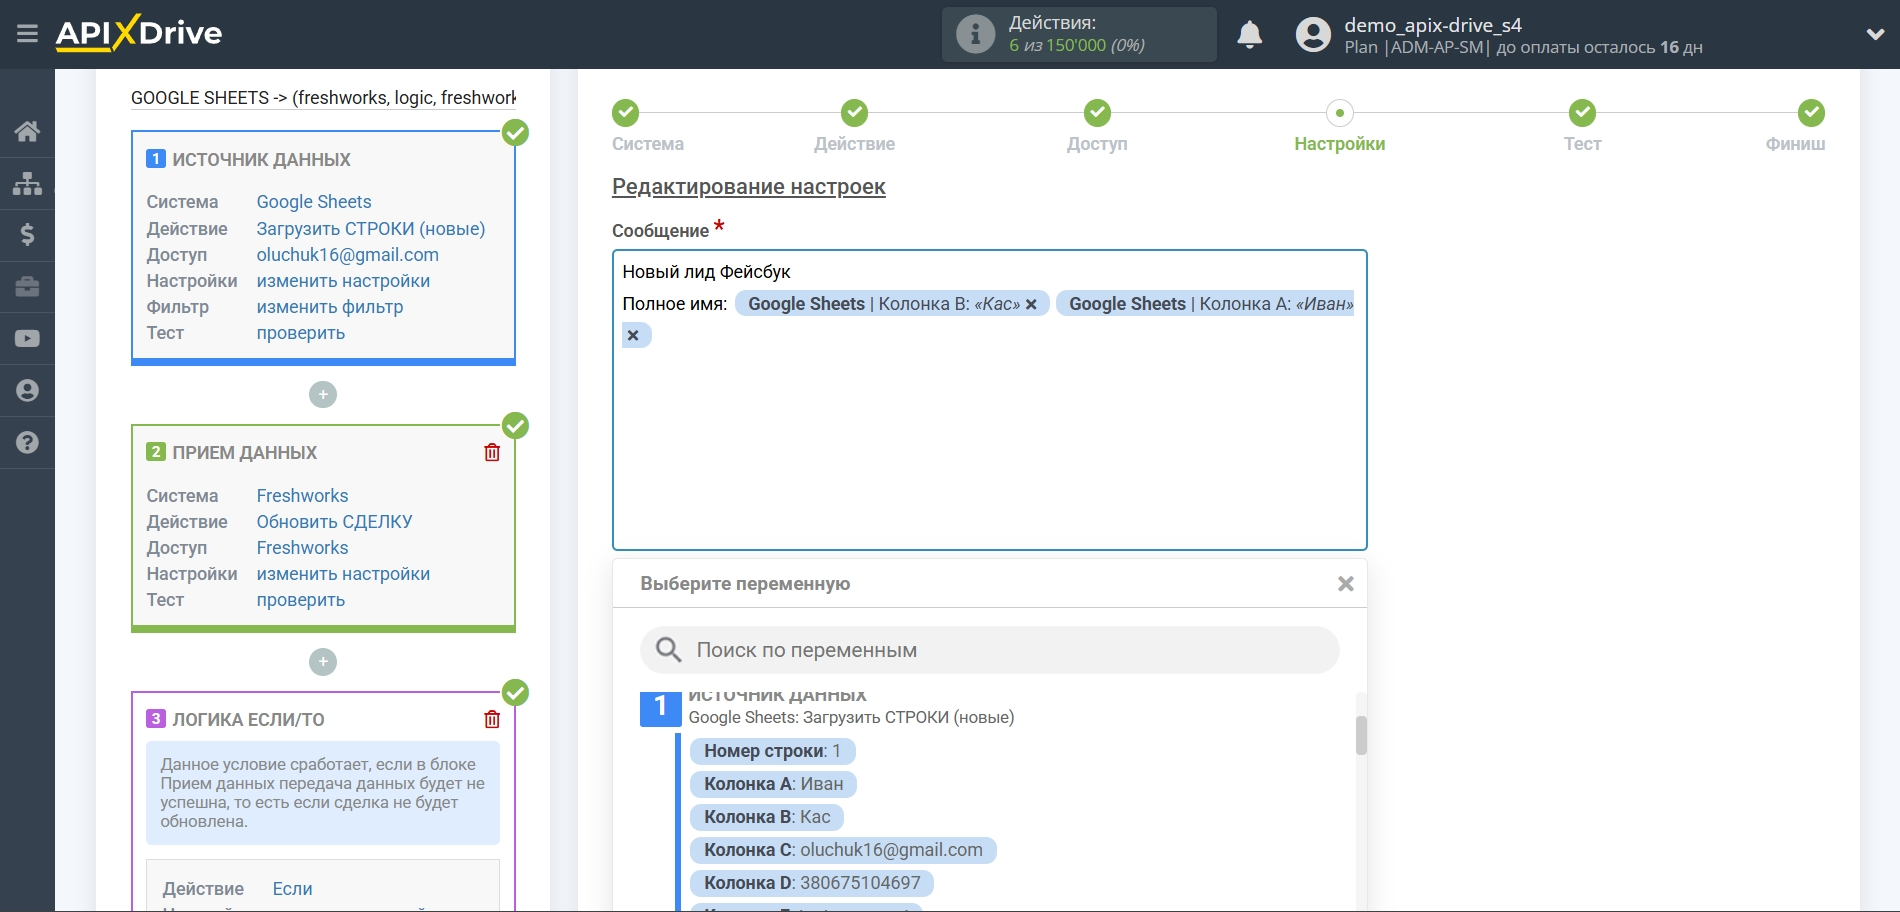
Task: Open the hamburger menu in header
Action: [x=27, y=34]
